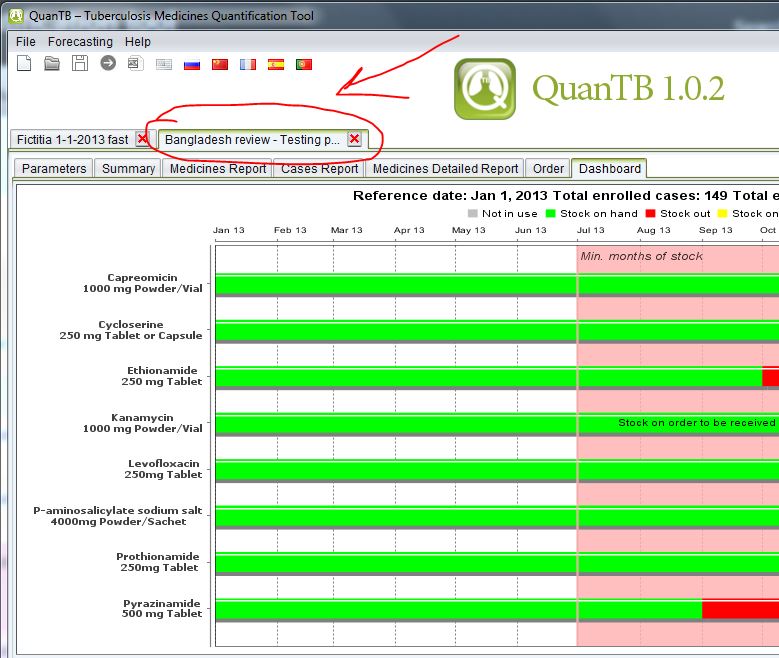Click the Jun 13 axis label
779x658 pixels.
[x=531, y=230]
